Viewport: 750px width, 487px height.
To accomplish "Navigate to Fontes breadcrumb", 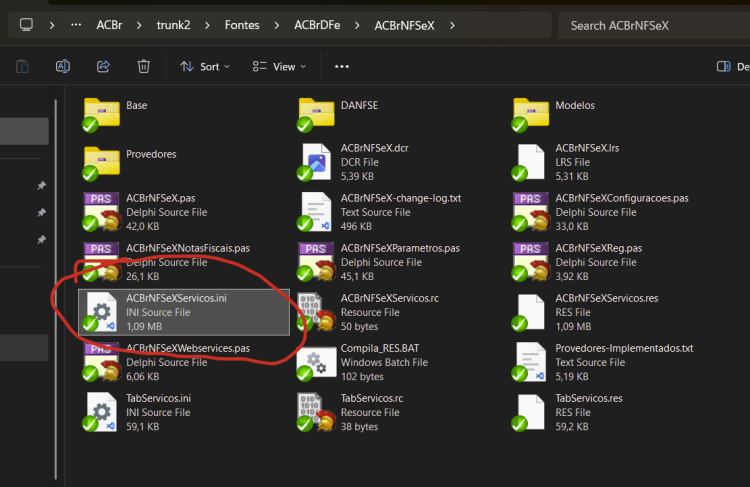I will click(x=242, y=25).
